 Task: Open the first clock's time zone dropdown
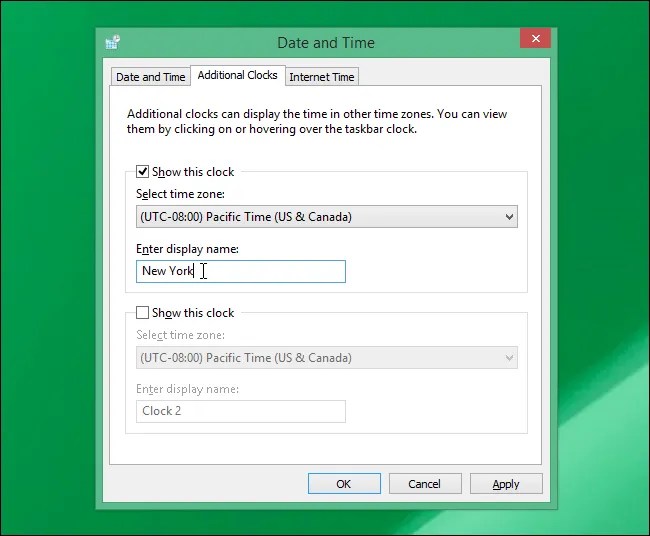point(327,217)
